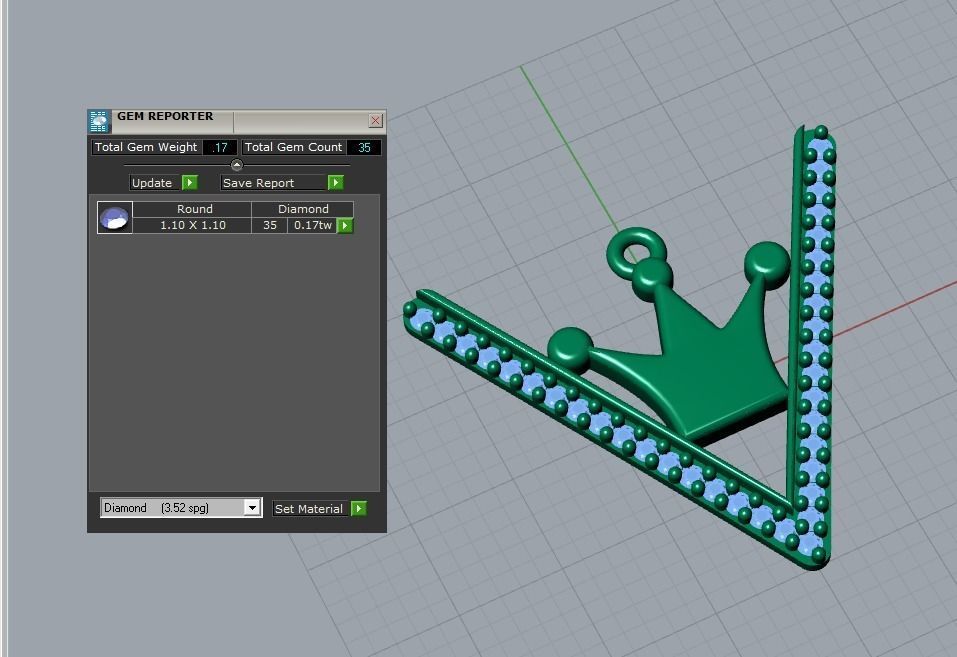Image resolution: width=957 pixels, height=657 pixels.
Task: Click the green arrow beside Save Report
Action: tap(336, 183)
